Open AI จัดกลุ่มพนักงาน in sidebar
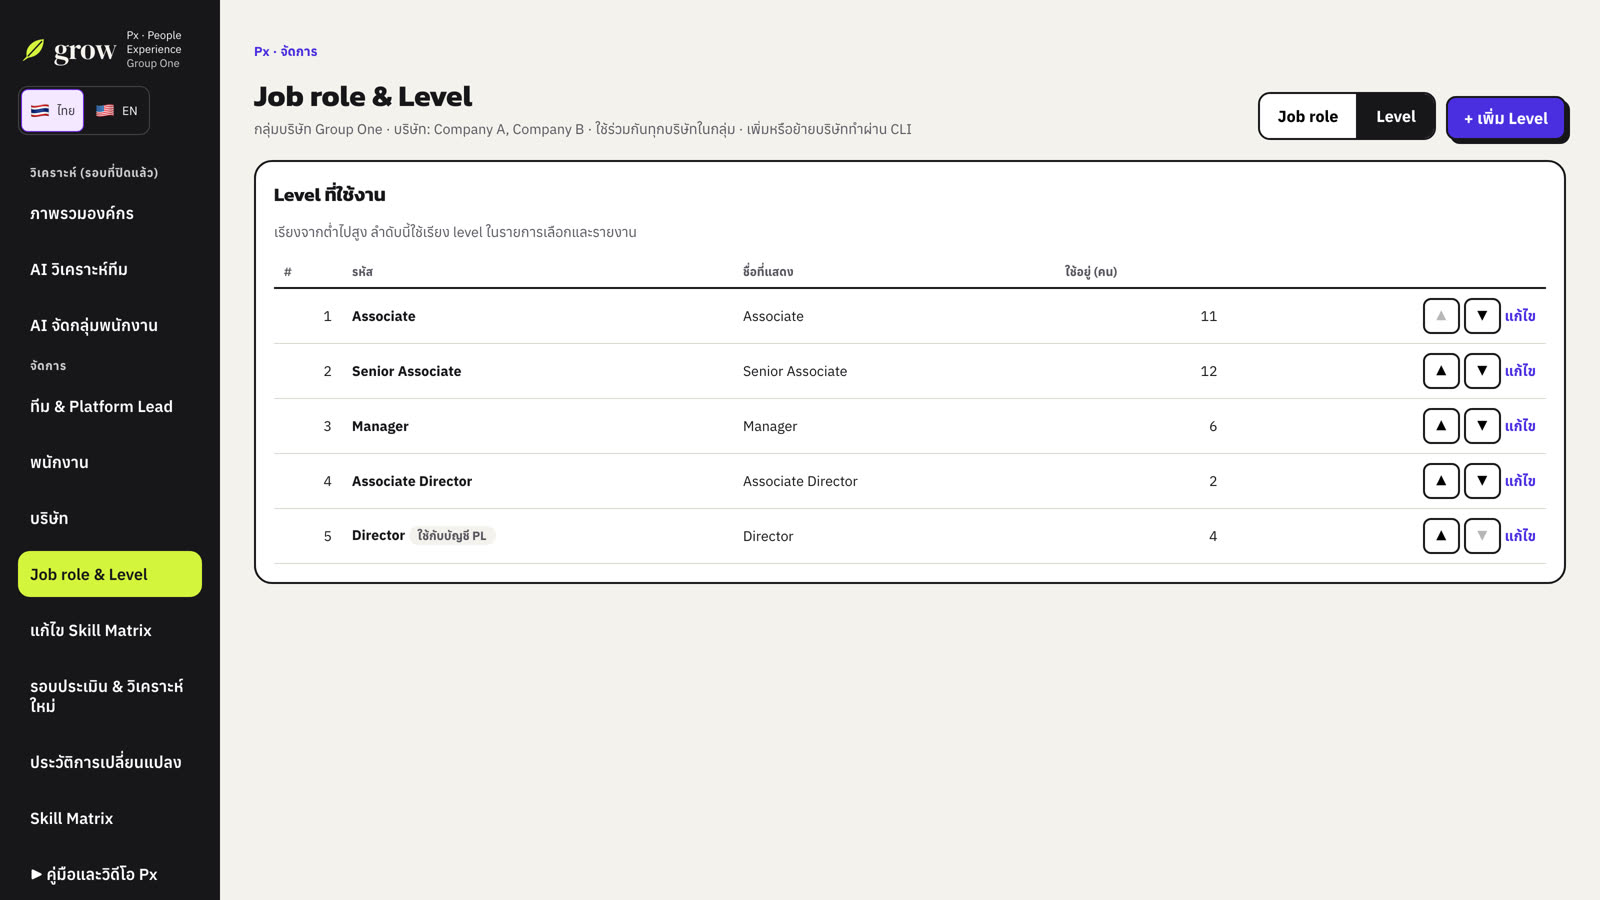Image resolution: width=1600 pixels, height=900 pixels. pyautogui.click(x=110, y=325)
